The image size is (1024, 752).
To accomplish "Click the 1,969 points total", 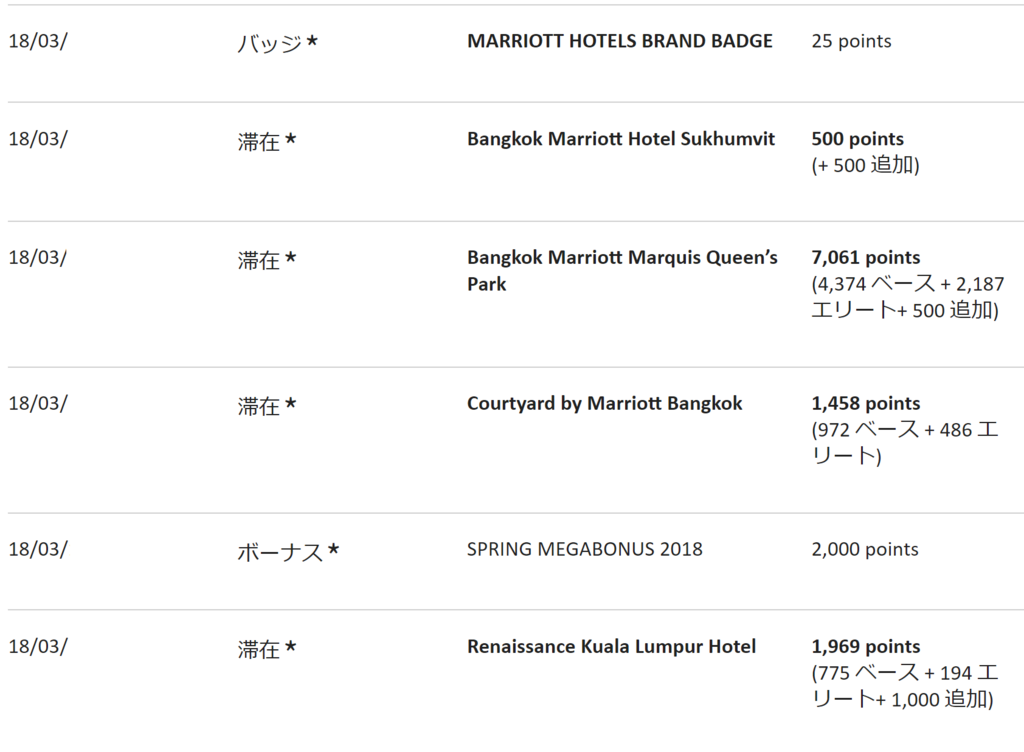I will 865,647.
